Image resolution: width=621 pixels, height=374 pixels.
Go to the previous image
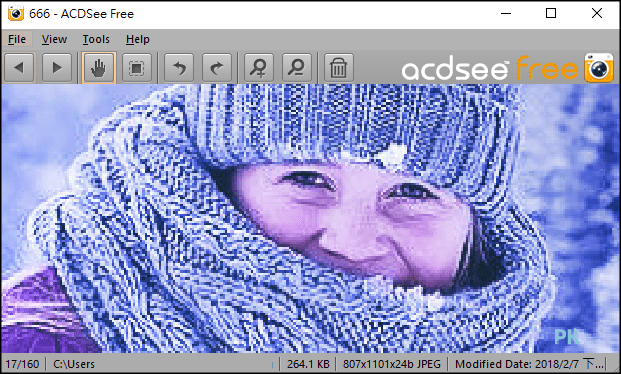[19, 68]
